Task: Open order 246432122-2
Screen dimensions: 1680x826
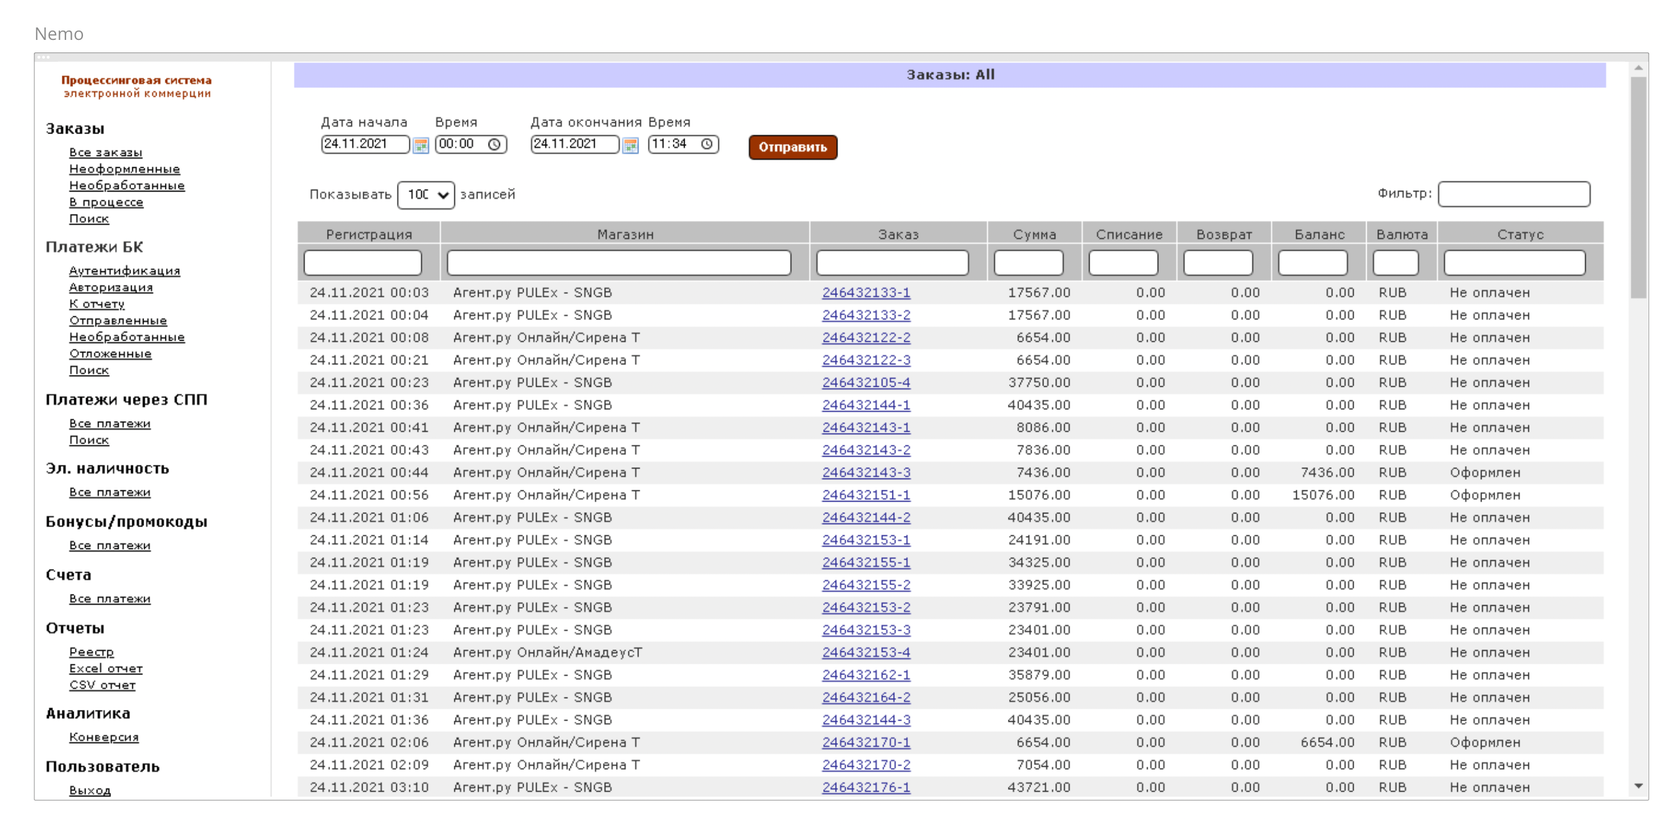Action: [x=866, y=338]
